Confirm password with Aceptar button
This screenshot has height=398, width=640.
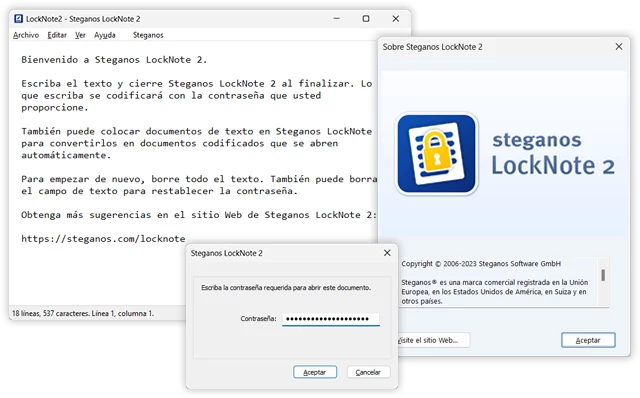(315, 372)
